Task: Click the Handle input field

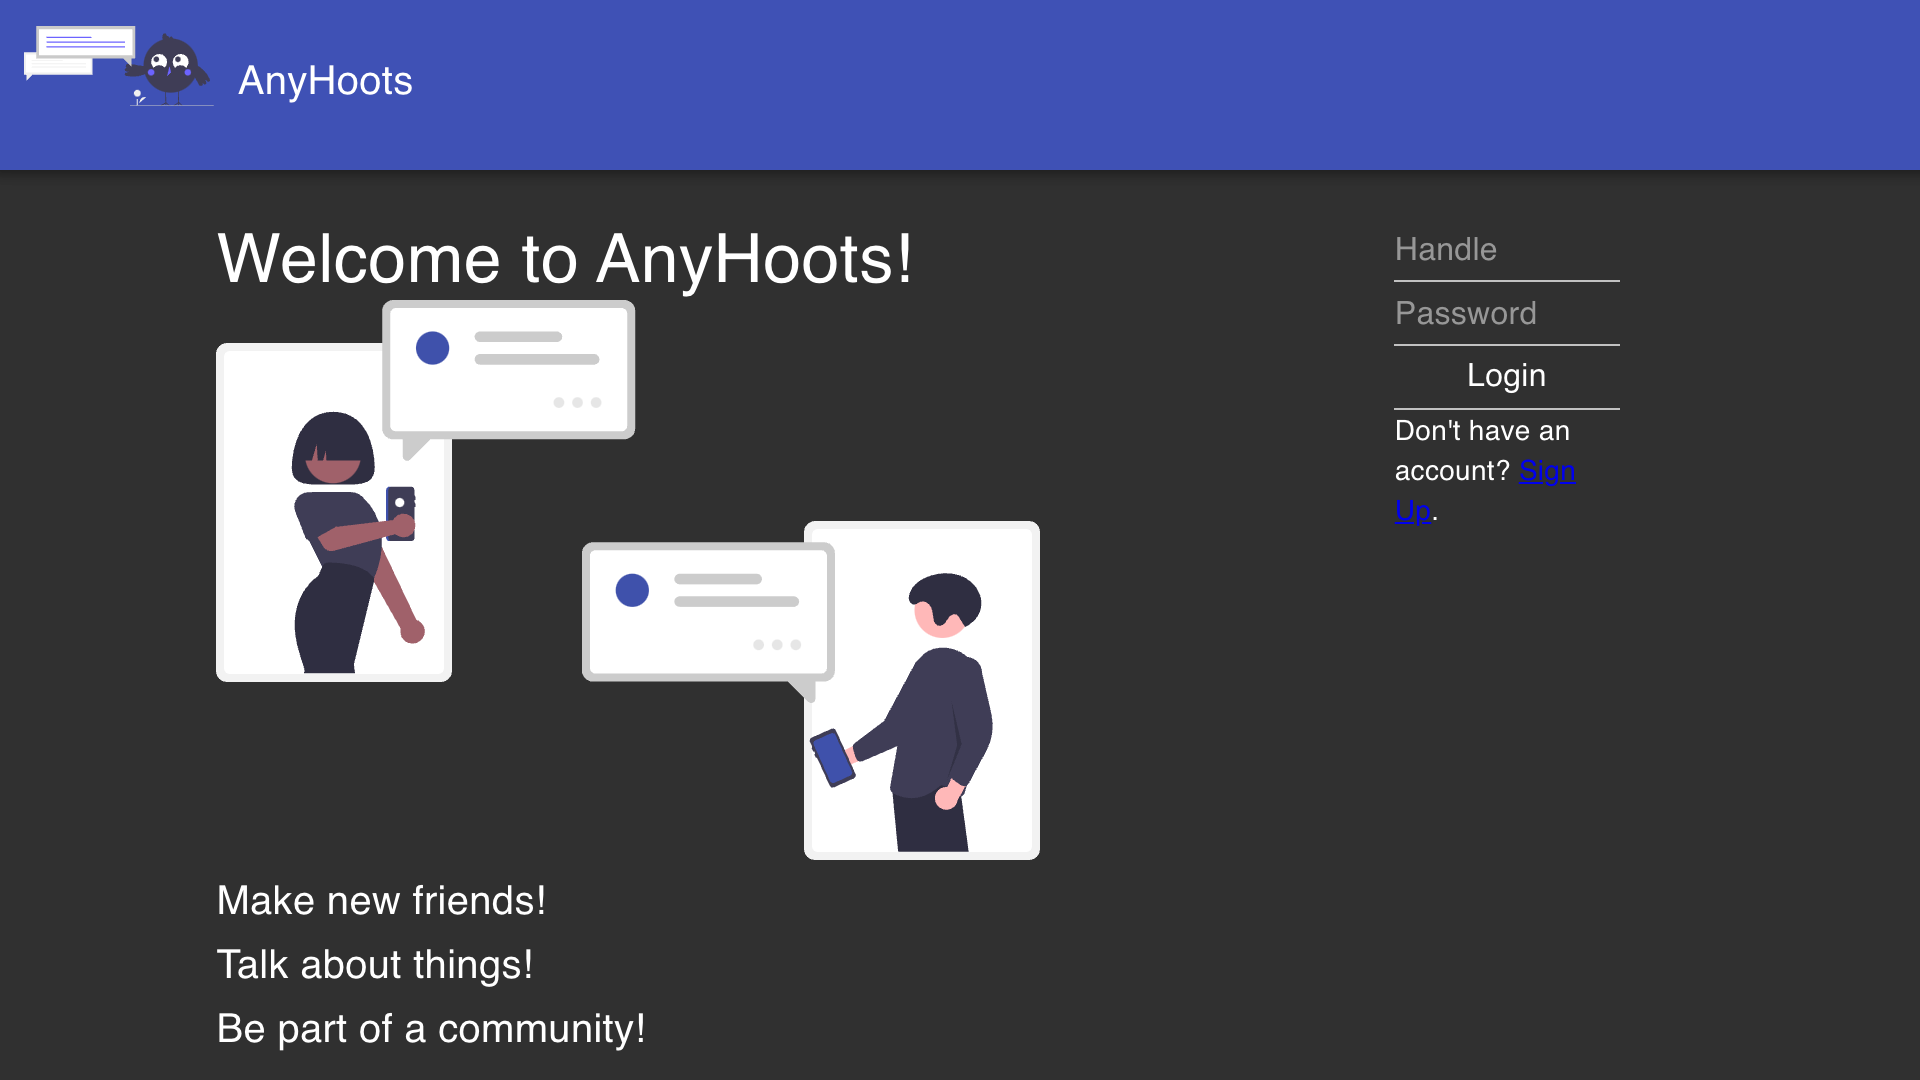Action: tap(1506, 250)
